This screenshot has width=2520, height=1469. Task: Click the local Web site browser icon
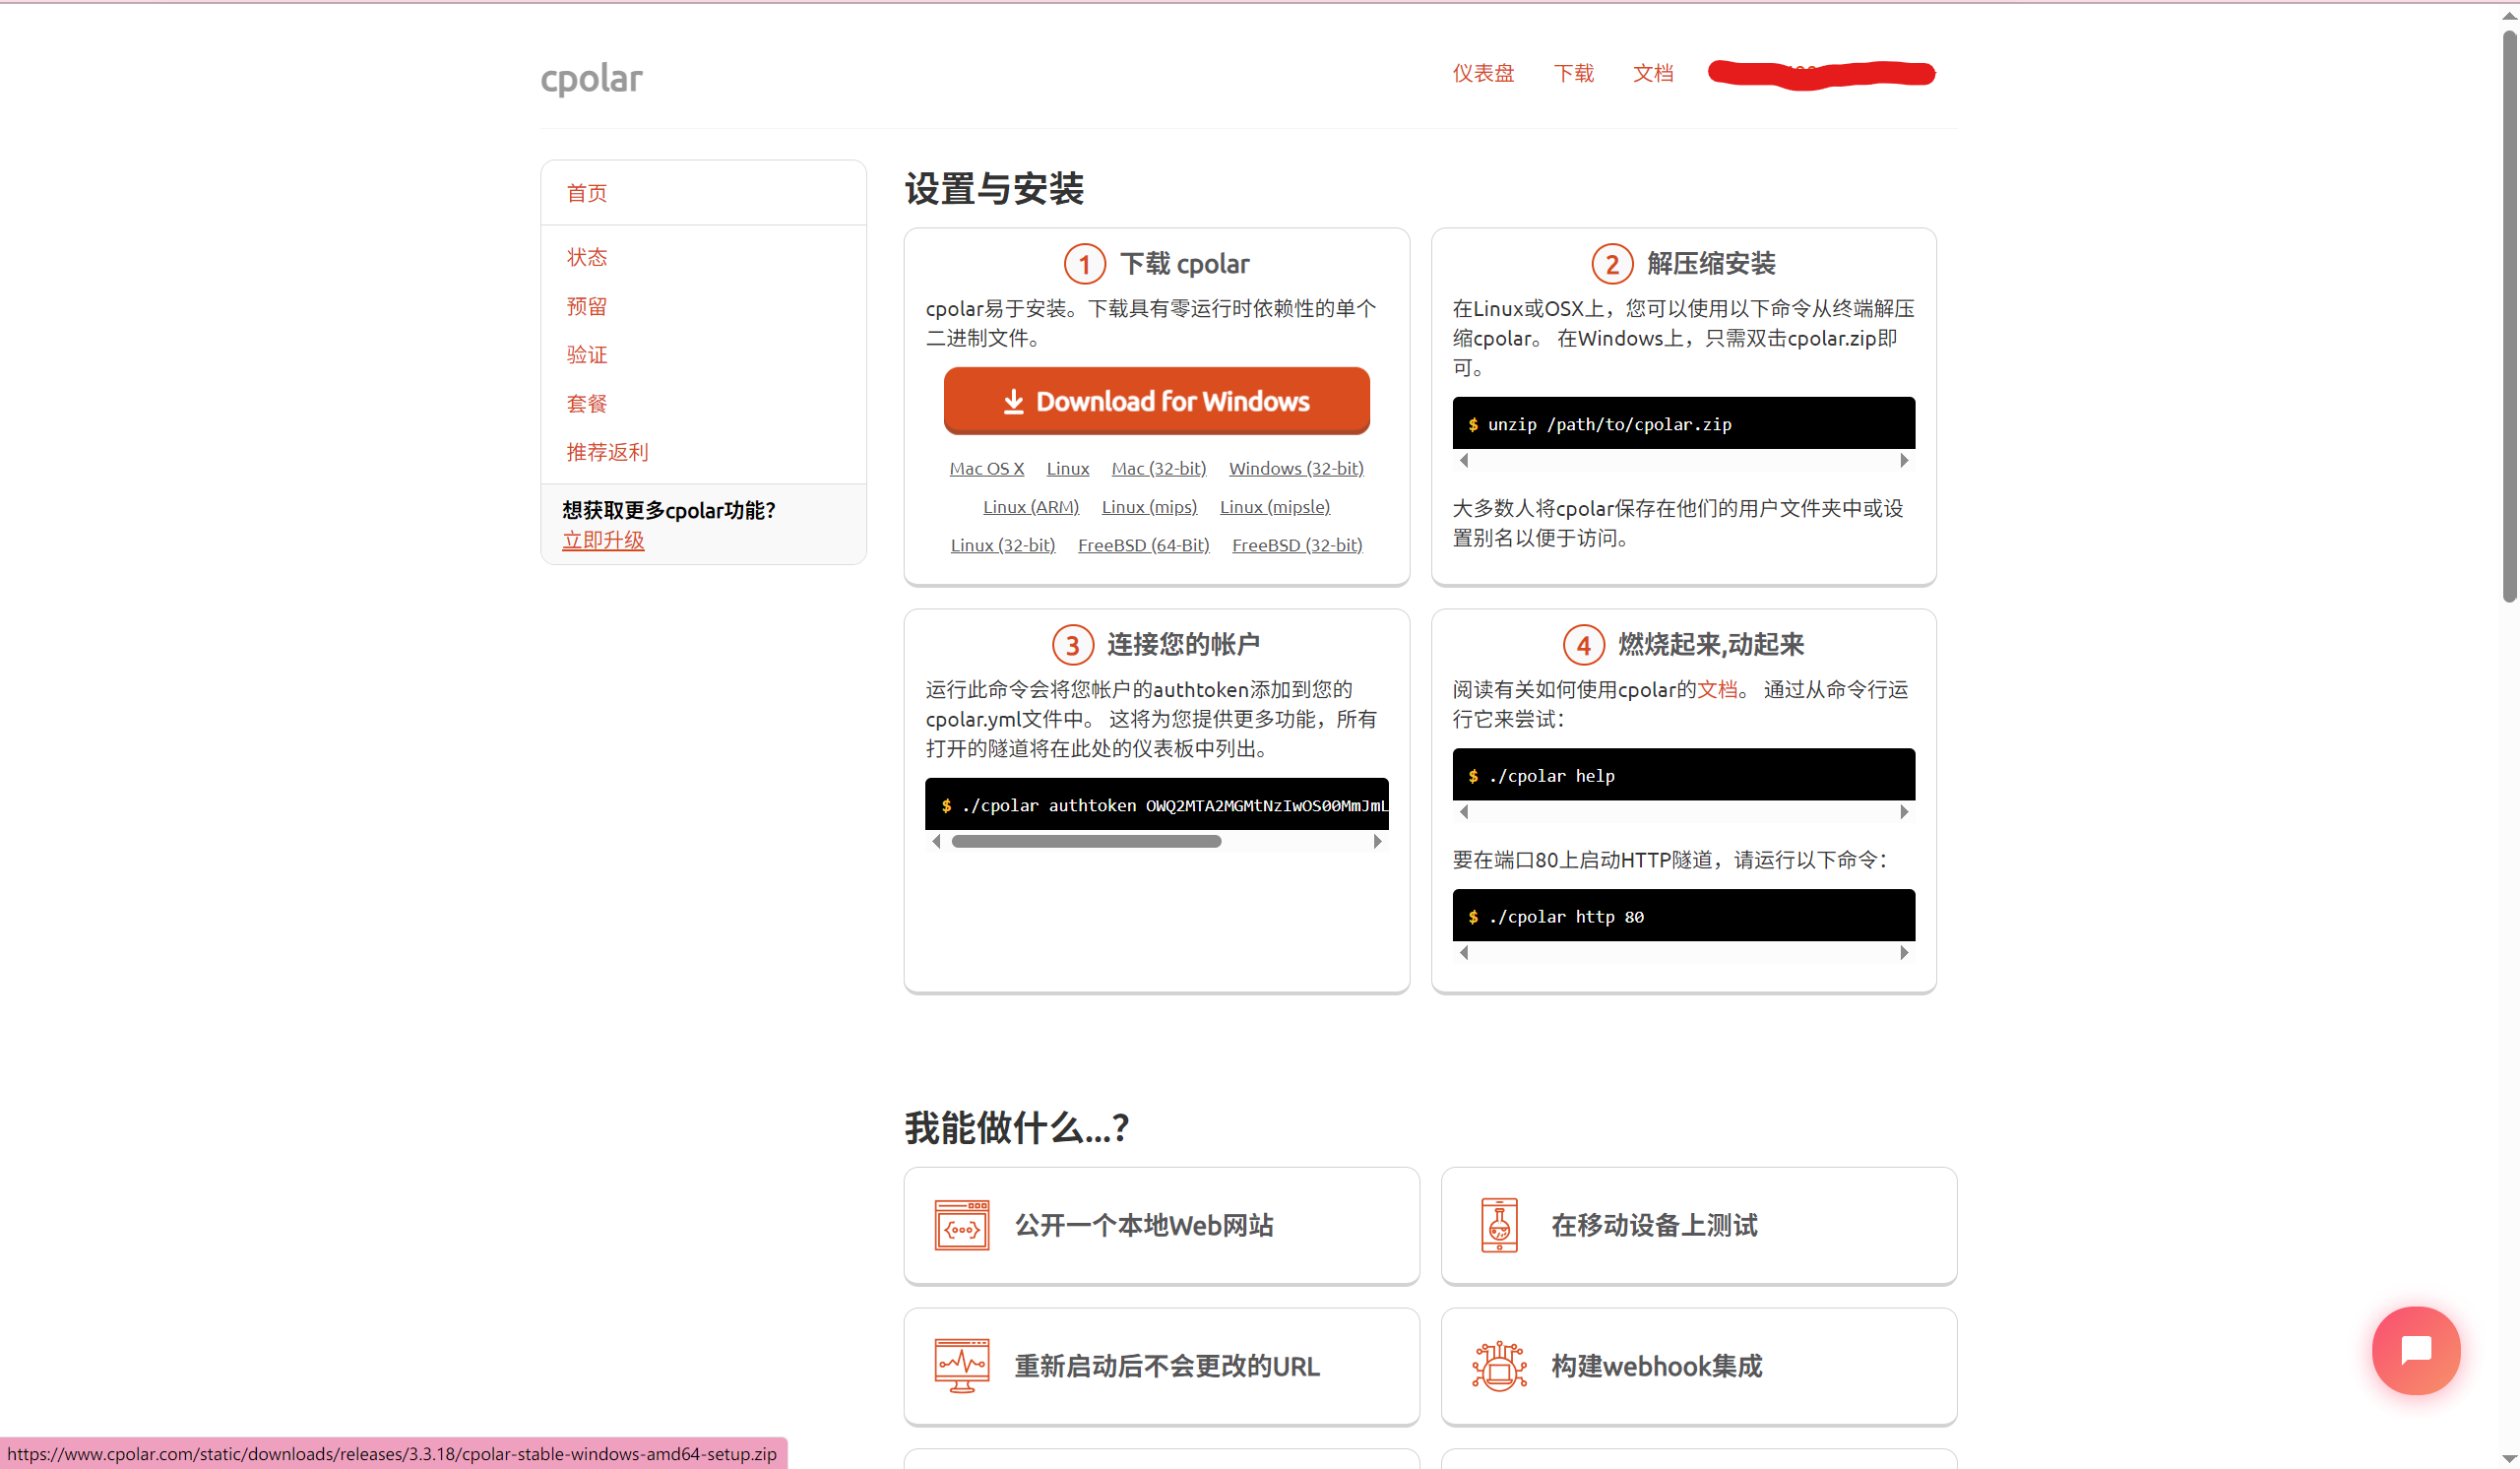[962, 1225]
